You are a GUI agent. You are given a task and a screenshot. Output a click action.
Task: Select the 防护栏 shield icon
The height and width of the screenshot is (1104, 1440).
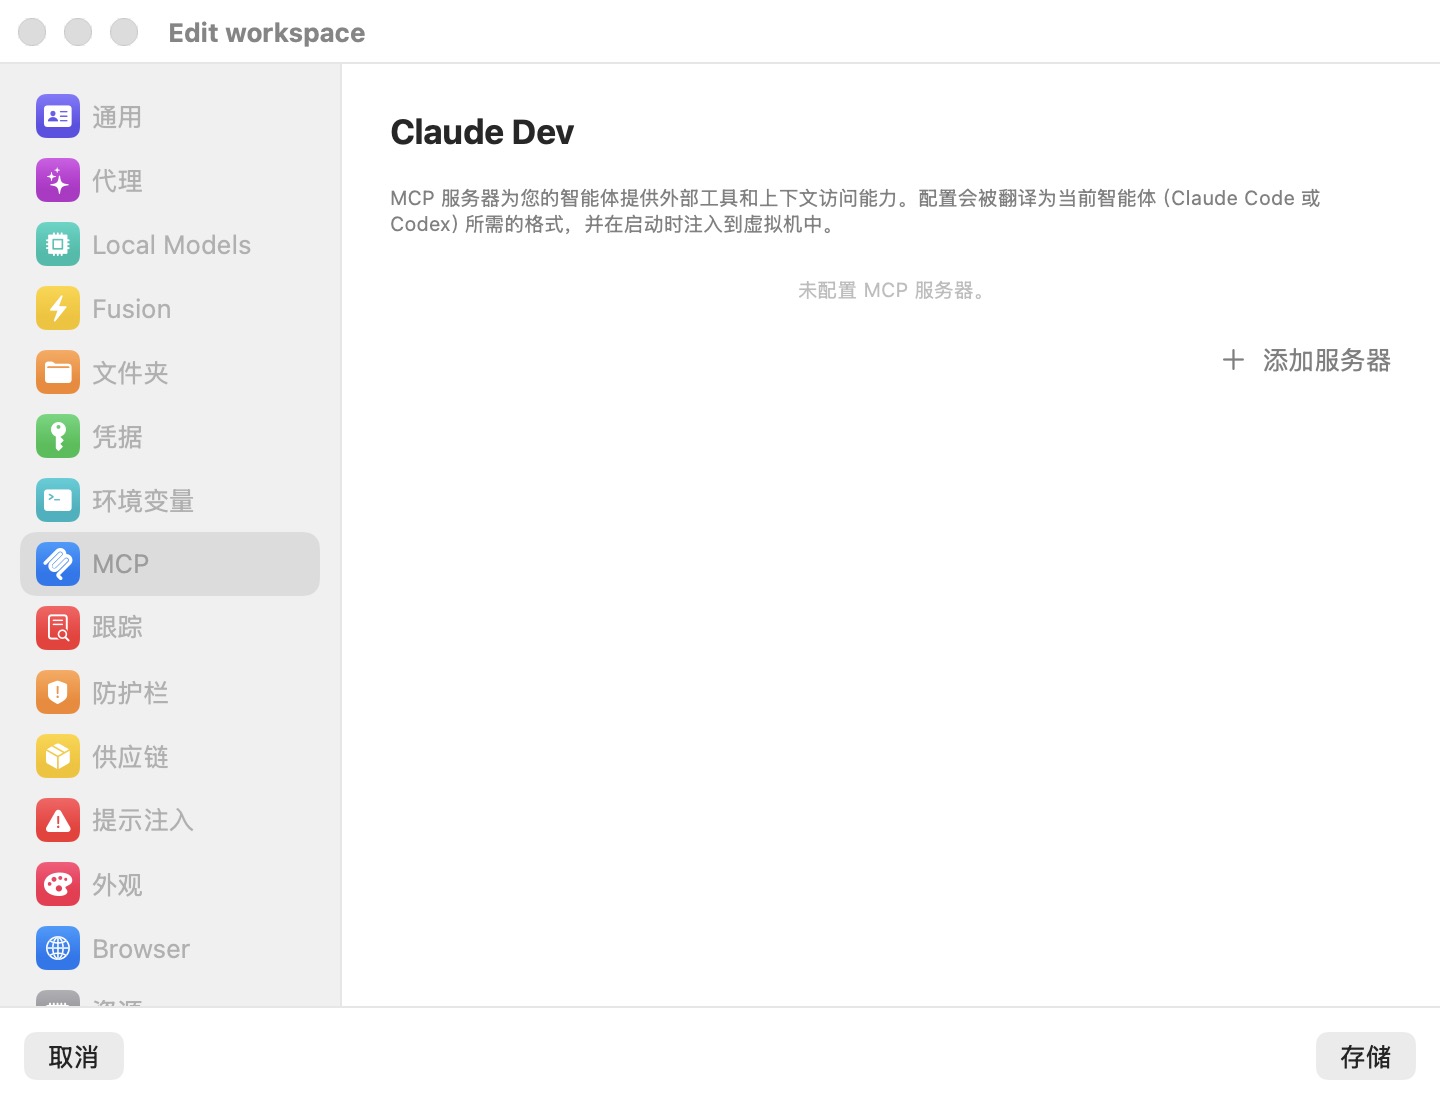(x=58, y=692)
